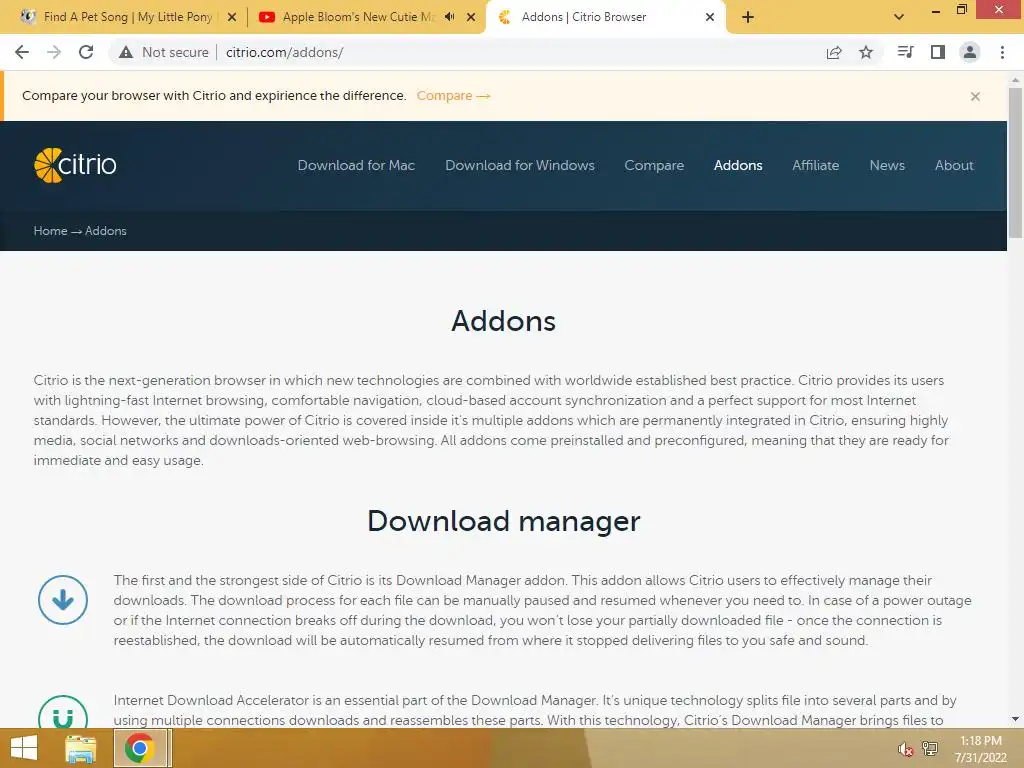Click the Citrio orange logo
The width and height of the screenshot is (1024, 768).
(75, 165)
